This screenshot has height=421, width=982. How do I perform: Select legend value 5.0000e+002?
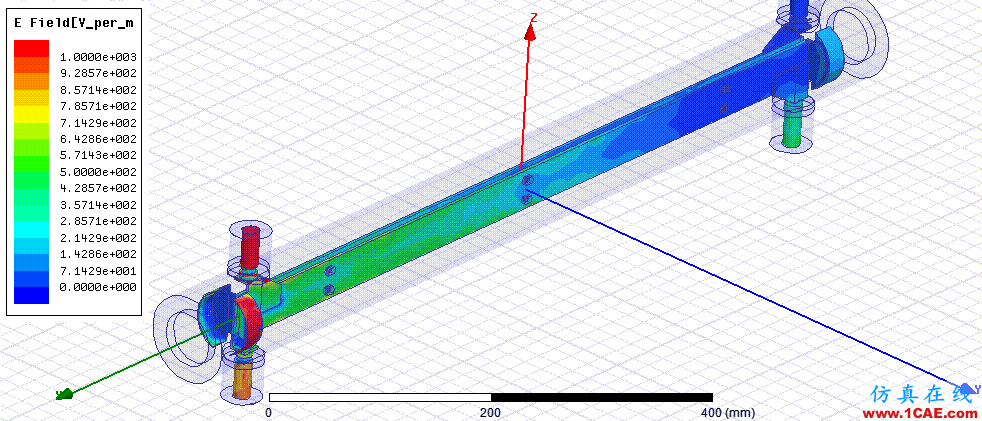[97, 172]
